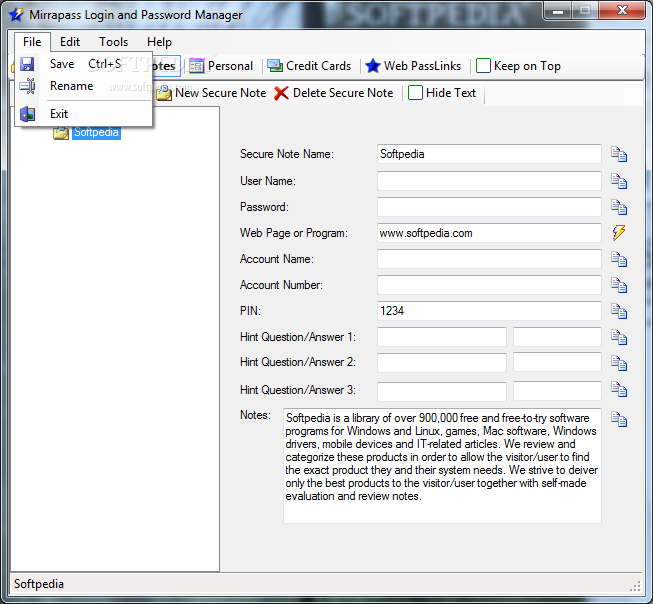Click the PIN input field
Image resolution: width=653 pixels, height=604 pixels.
tap(489, 311)
